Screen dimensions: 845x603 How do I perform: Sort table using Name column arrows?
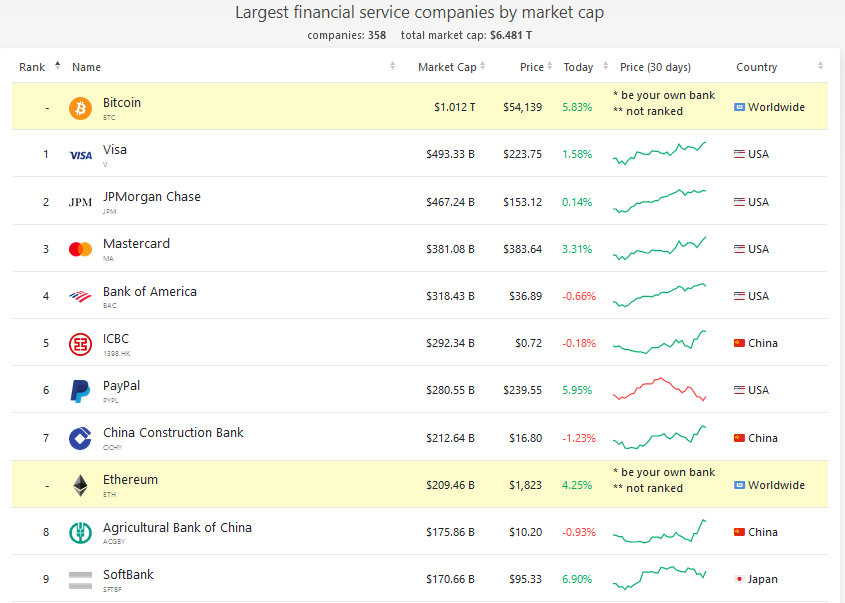click(x=392, y=66)
